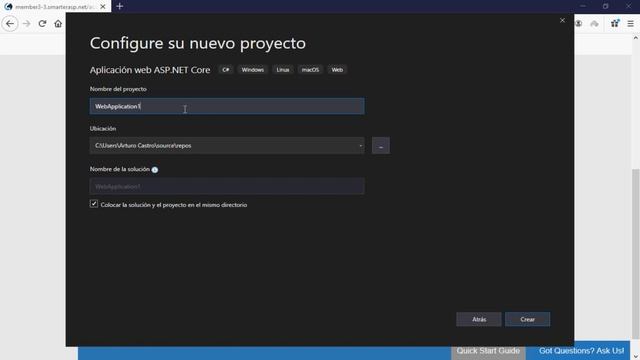Screen dimensions: 640x360
Task: Click the scrollbar down arrow
Action: point(636,356)
